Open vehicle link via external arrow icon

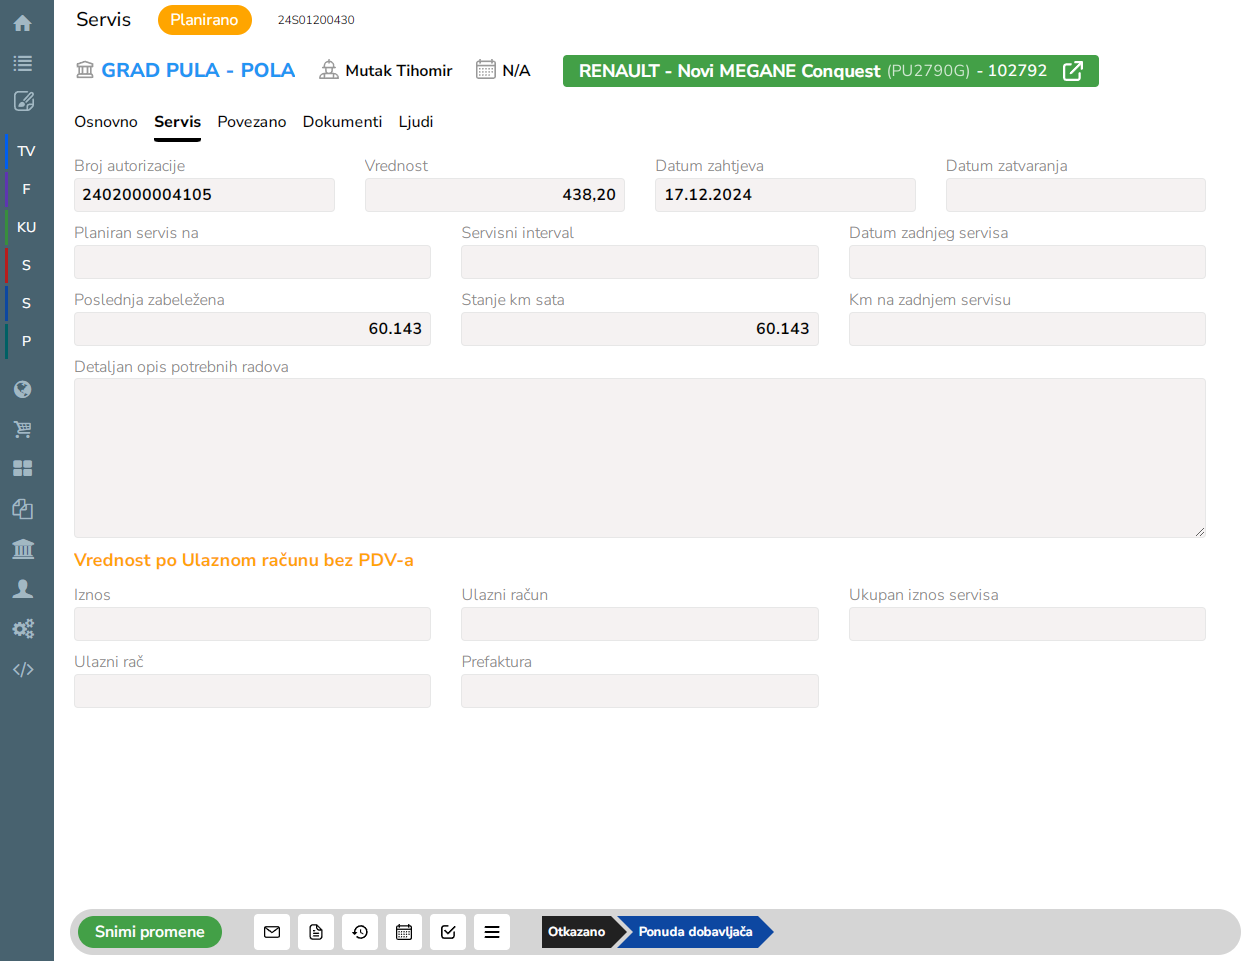(x=1073, y=71)
